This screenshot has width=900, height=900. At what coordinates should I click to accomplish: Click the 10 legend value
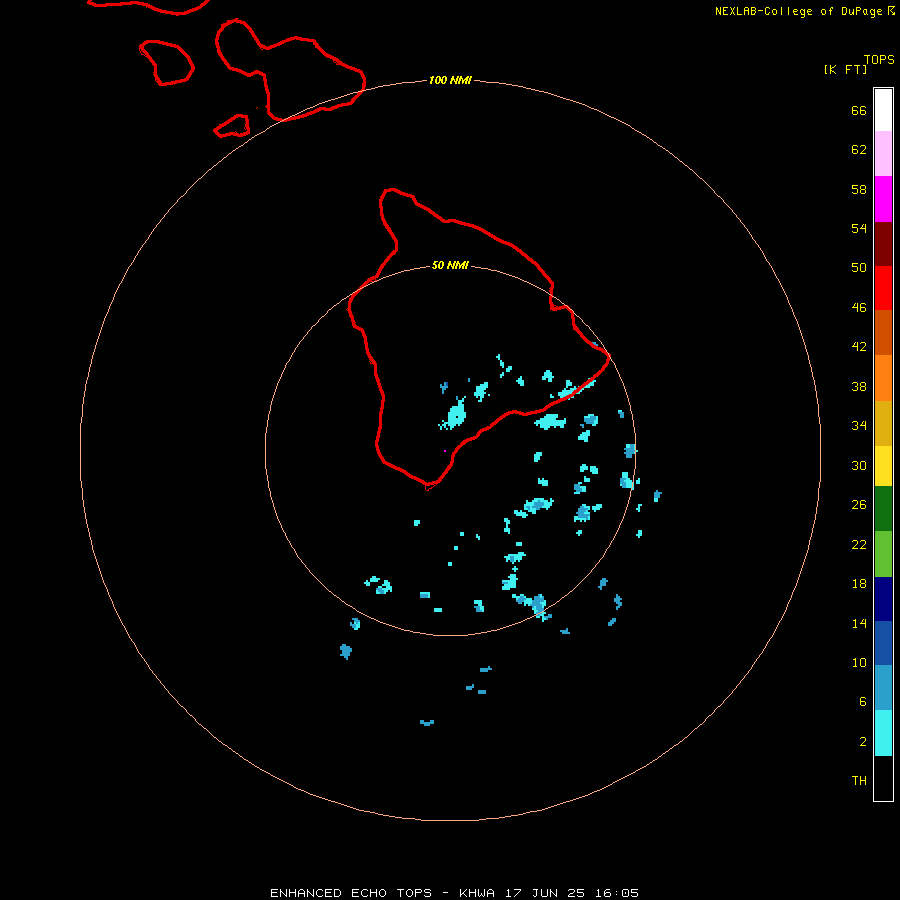[x=859, y=663]
